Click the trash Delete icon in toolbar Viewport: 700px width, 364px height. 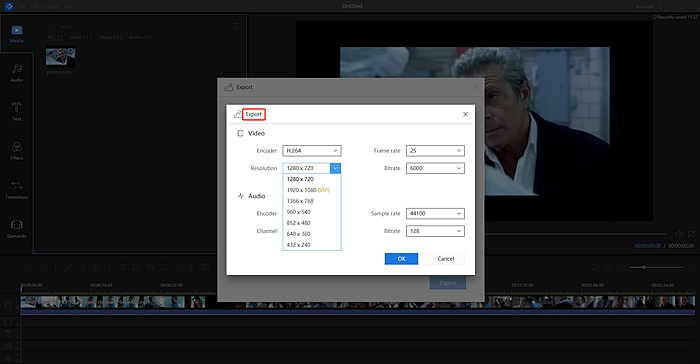coord(96,267)
